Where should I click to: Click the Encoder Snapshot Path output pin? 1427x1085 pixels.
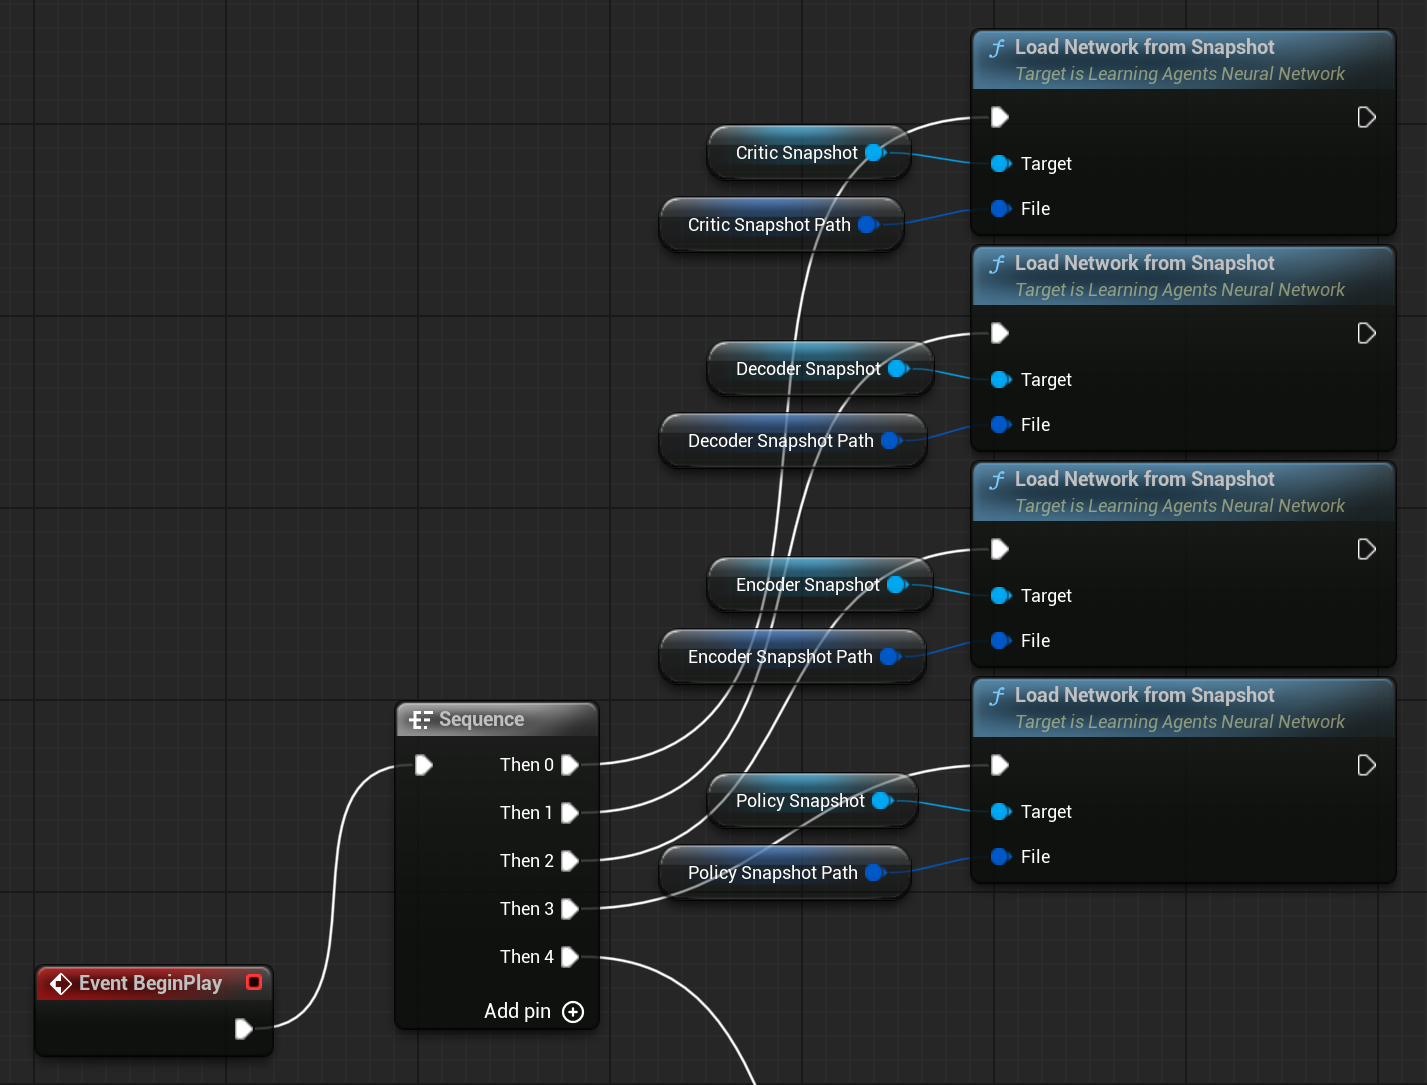tap(891, 656)
